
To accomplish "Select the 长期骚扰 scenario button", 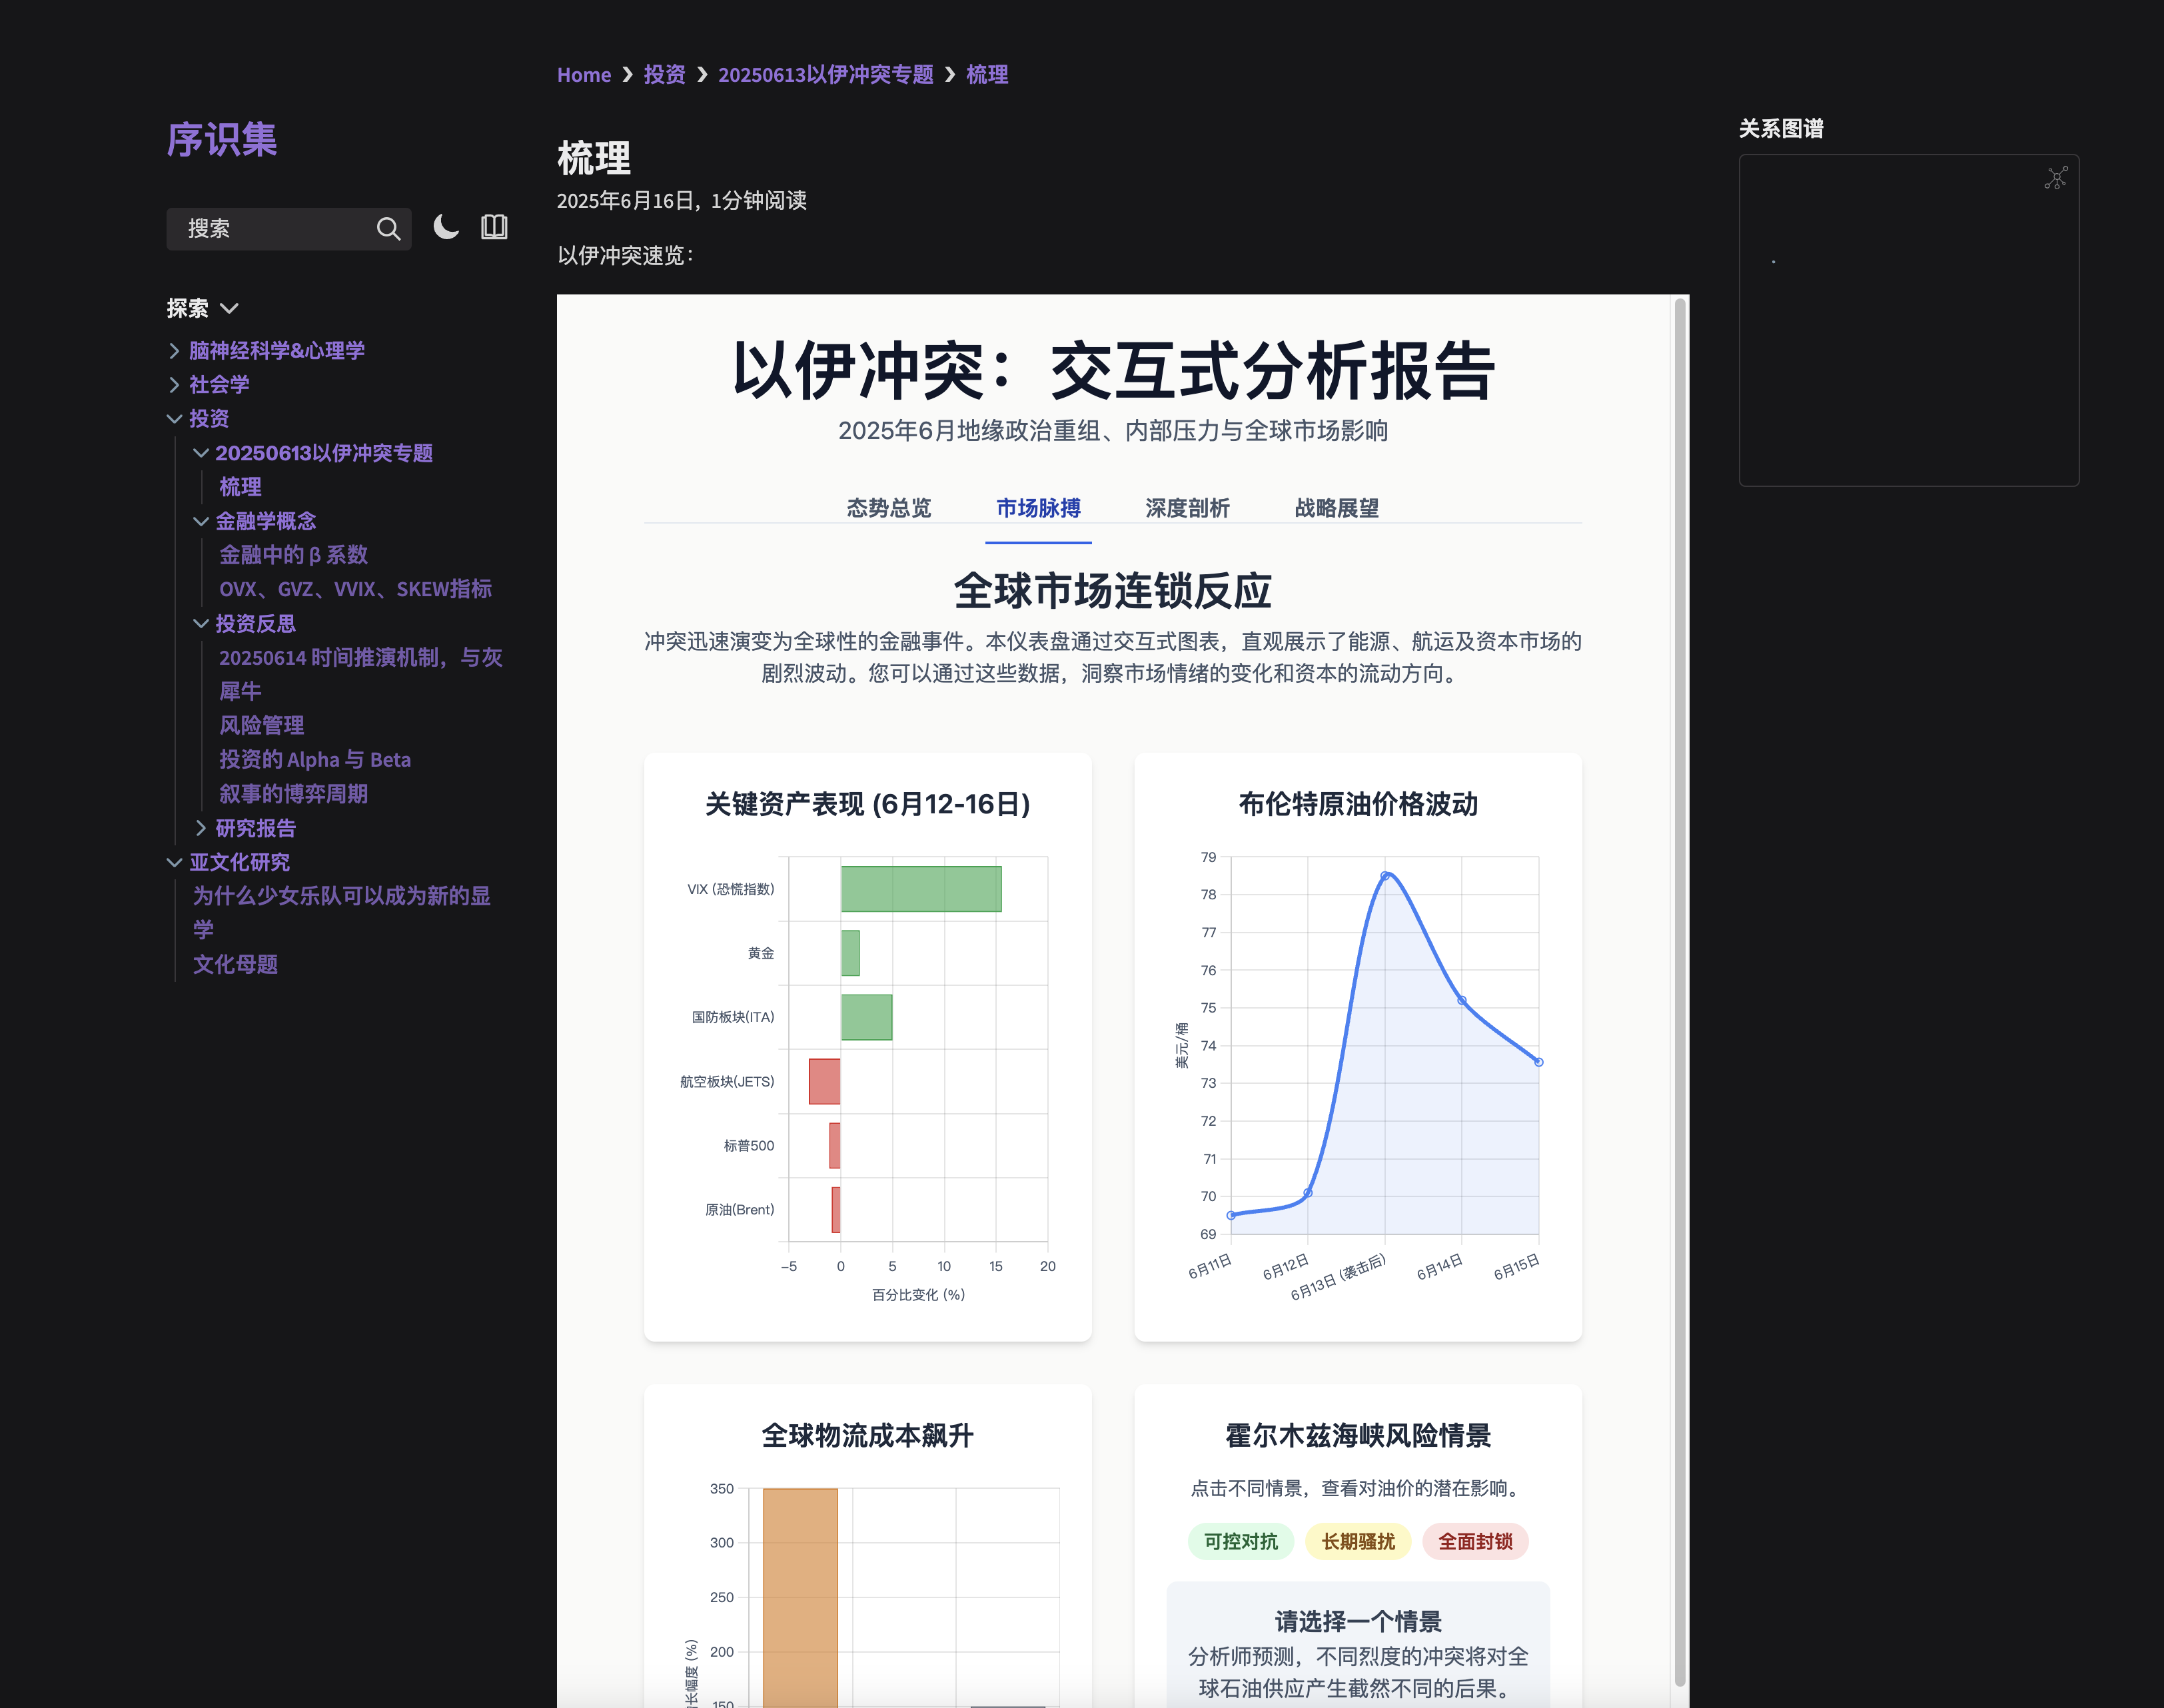I will pyautogui.click(x=1358, y=1542).
